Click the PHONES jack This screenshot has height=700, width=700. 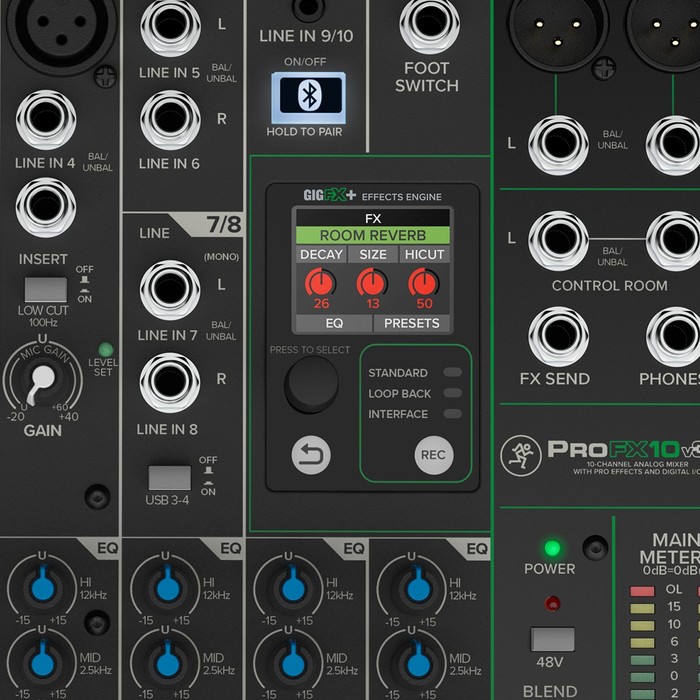(675, 336)
